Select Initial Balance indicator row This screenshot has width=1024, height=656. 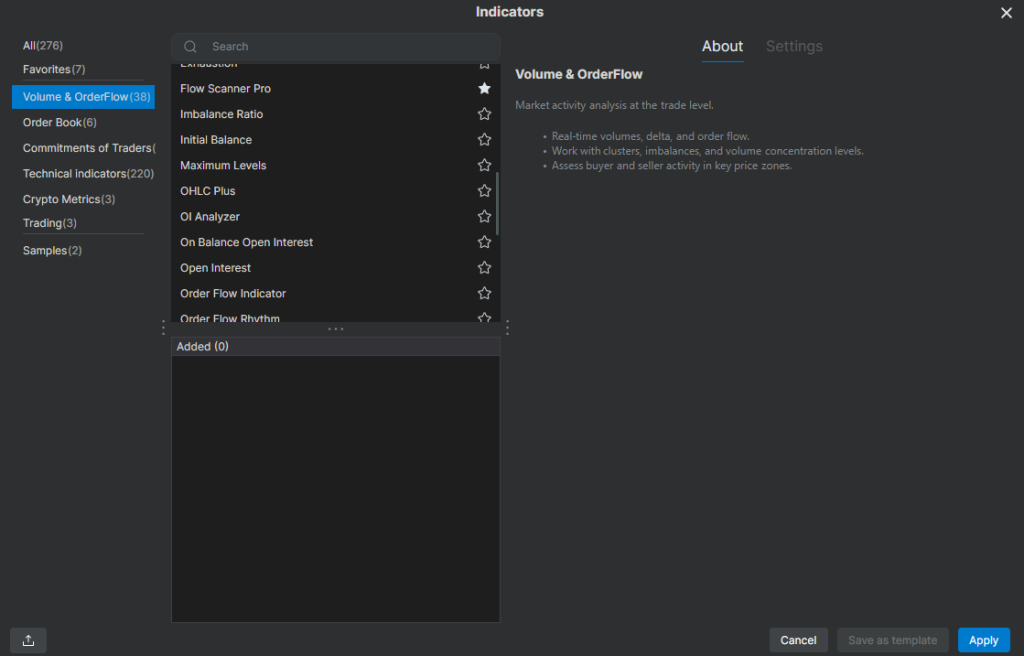point(334,139)
